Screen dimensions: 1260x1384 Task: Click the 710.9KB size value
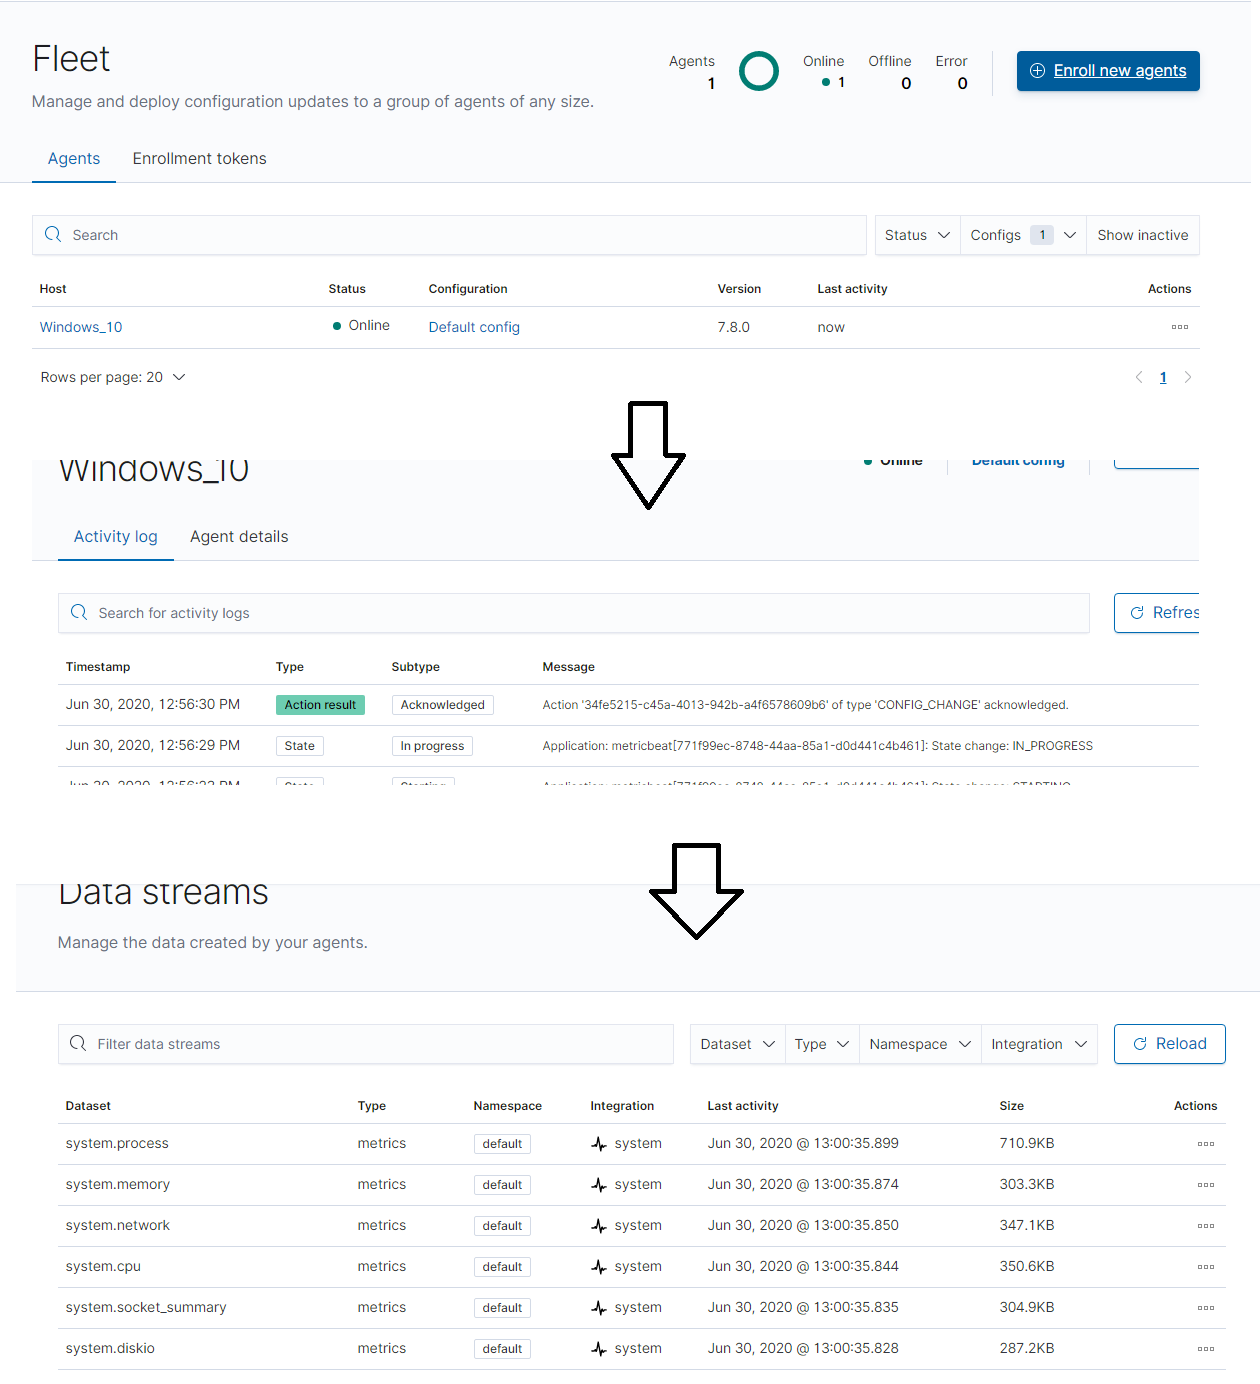[1027, 1143]
